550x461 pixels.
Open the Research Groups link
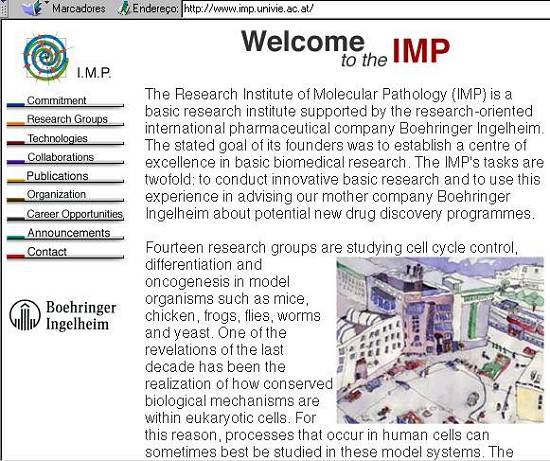(x=67, y=119)
